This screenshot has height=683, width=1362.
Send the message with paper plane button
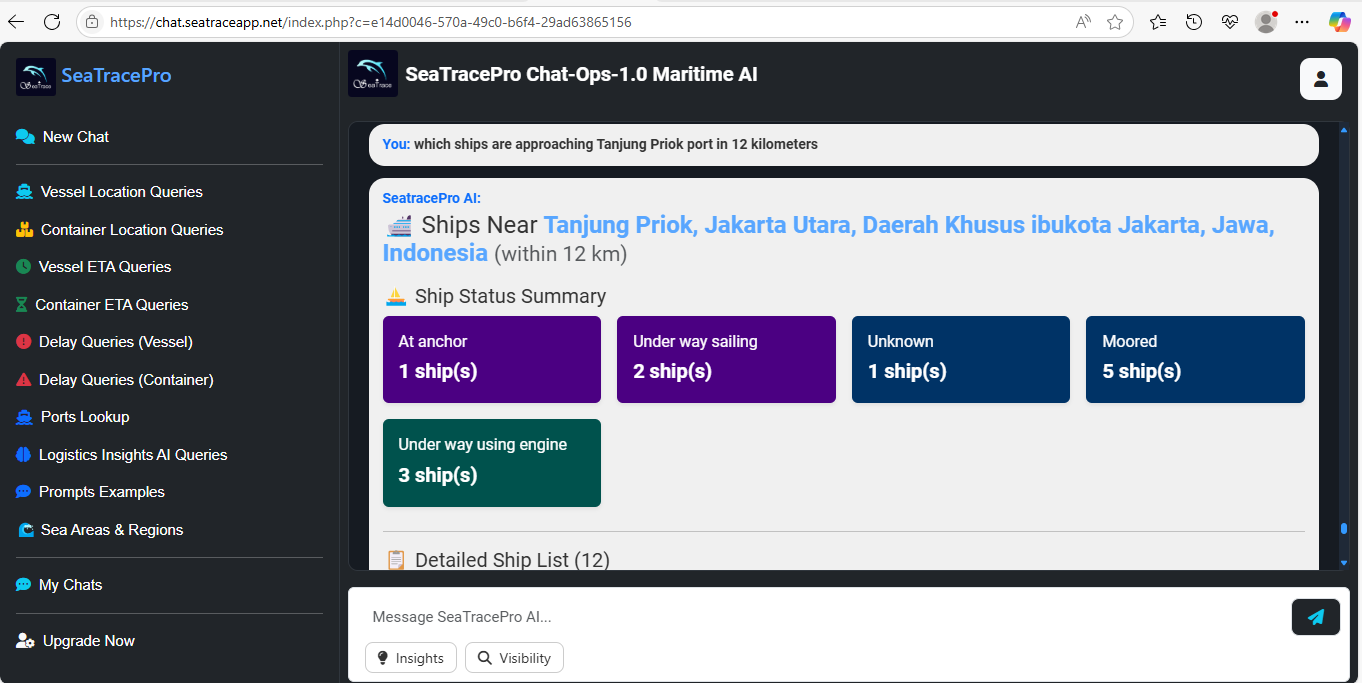click(x=1316, y=617)
